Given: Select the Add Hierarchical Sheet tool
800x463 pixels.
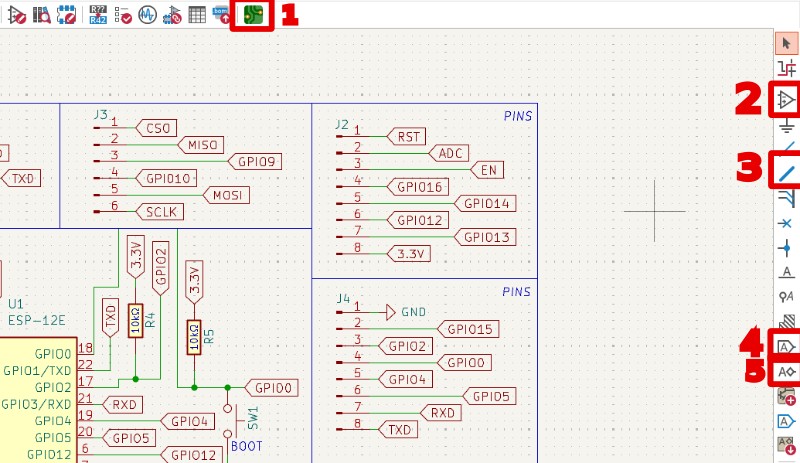Looking at the screenshot, I should [786, 397].
